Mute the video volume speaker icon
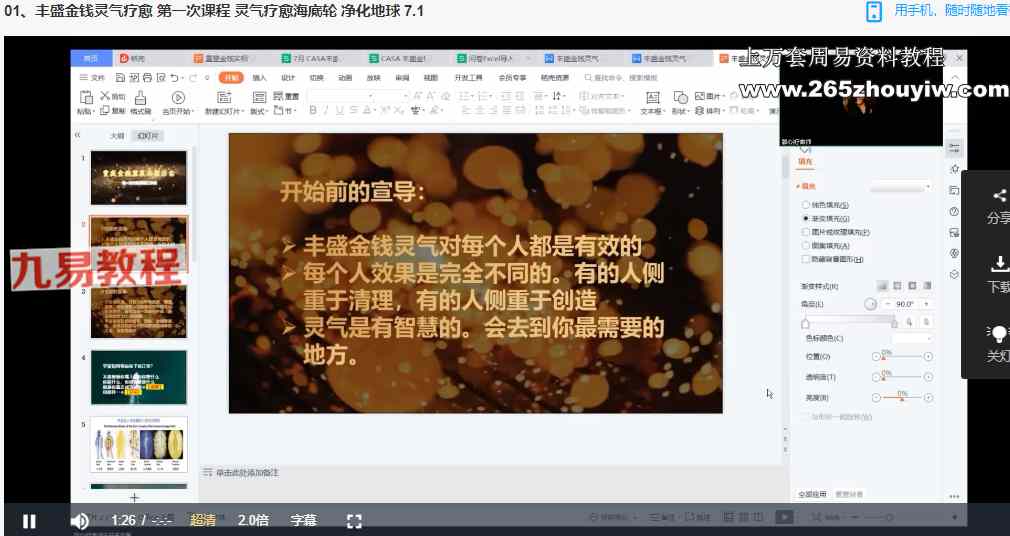 tap(79, 520)
